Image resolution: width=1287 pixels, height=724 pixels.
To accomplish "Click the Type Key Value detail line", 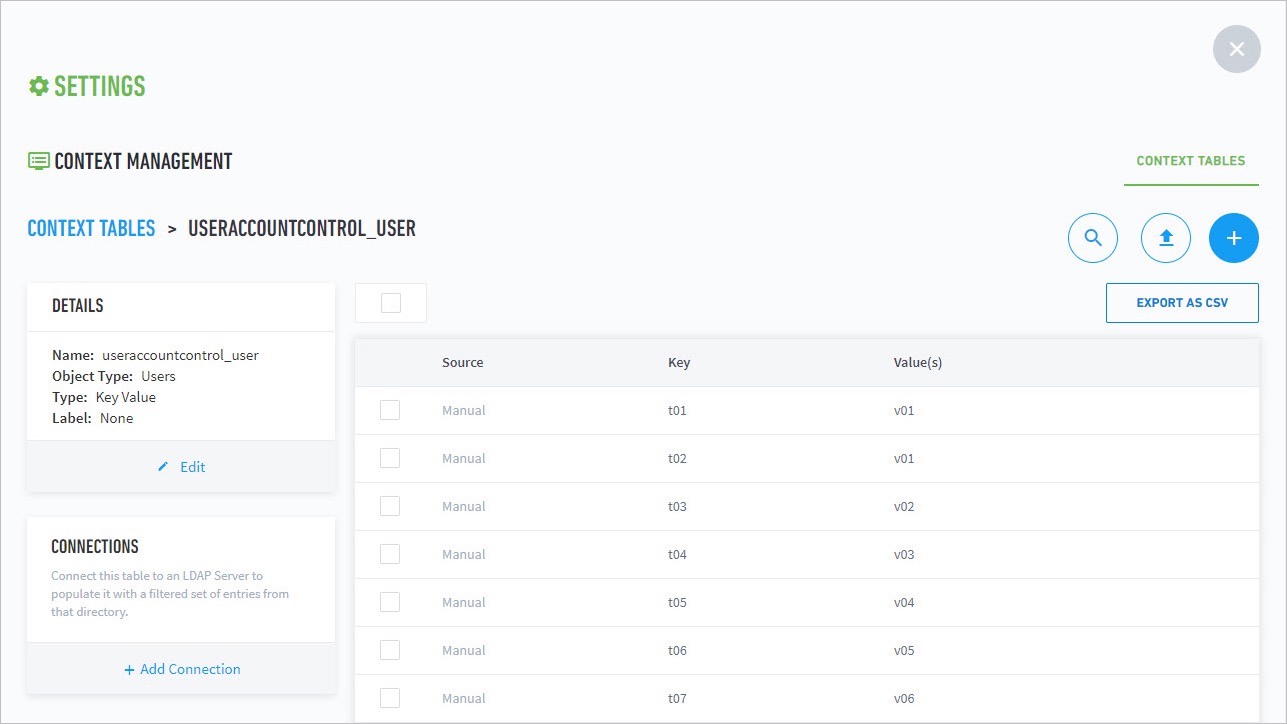I will (104, 397).
